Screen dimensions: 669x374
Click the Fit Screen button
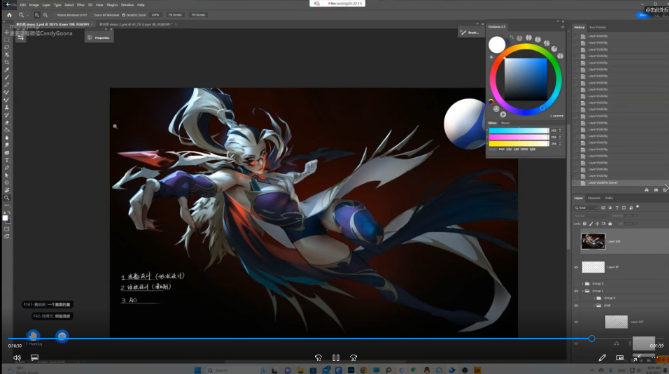pyautogui.click(x=175, y=15)
